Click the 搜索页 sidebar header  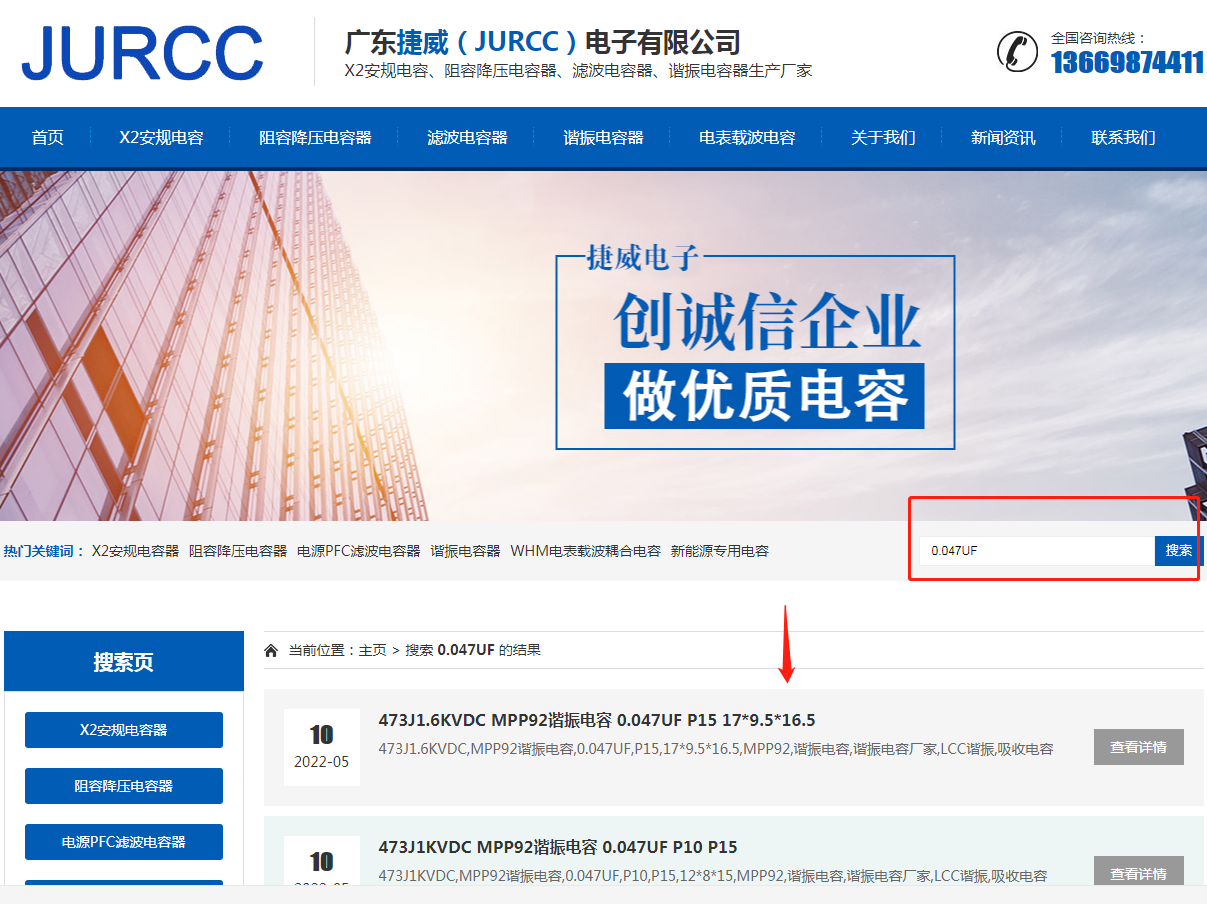pyautogui.click(x=124, y=661)
